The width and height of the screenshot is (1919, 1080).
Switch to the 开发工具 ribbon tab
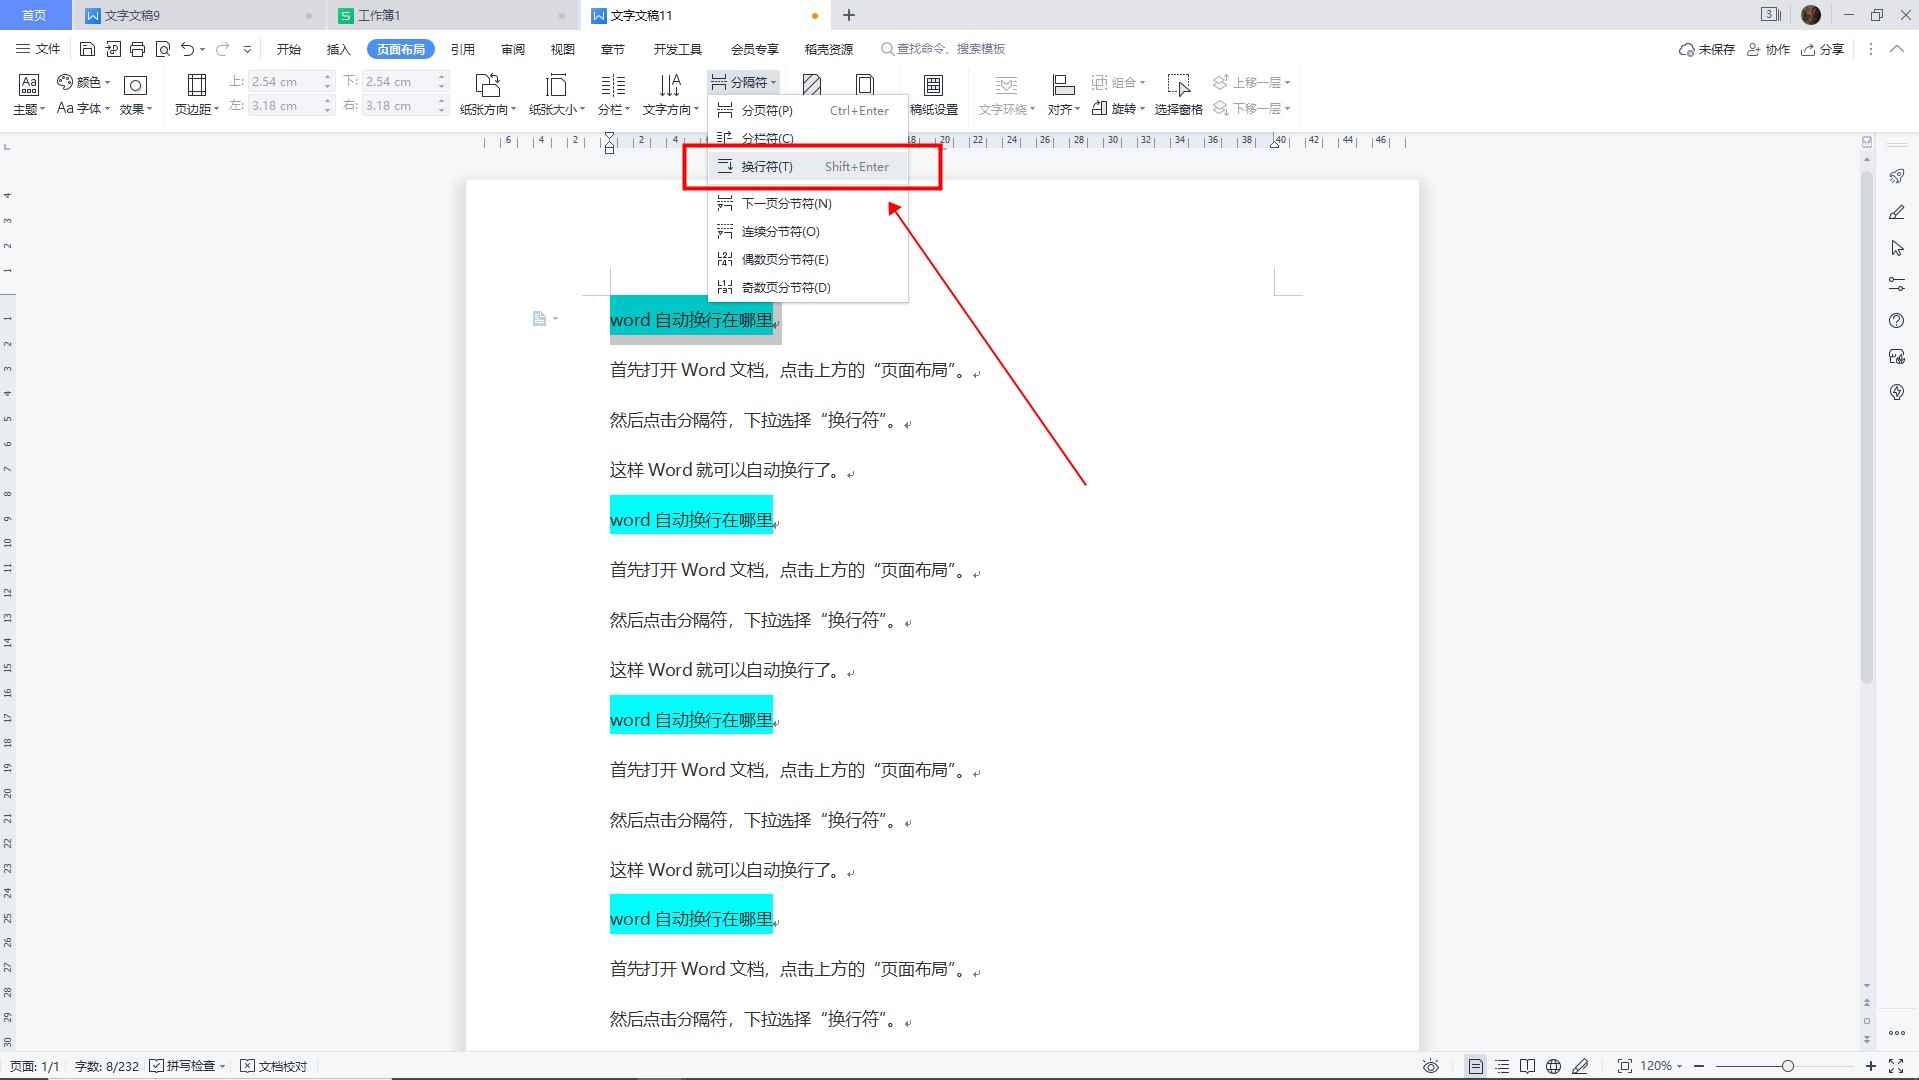678,48
